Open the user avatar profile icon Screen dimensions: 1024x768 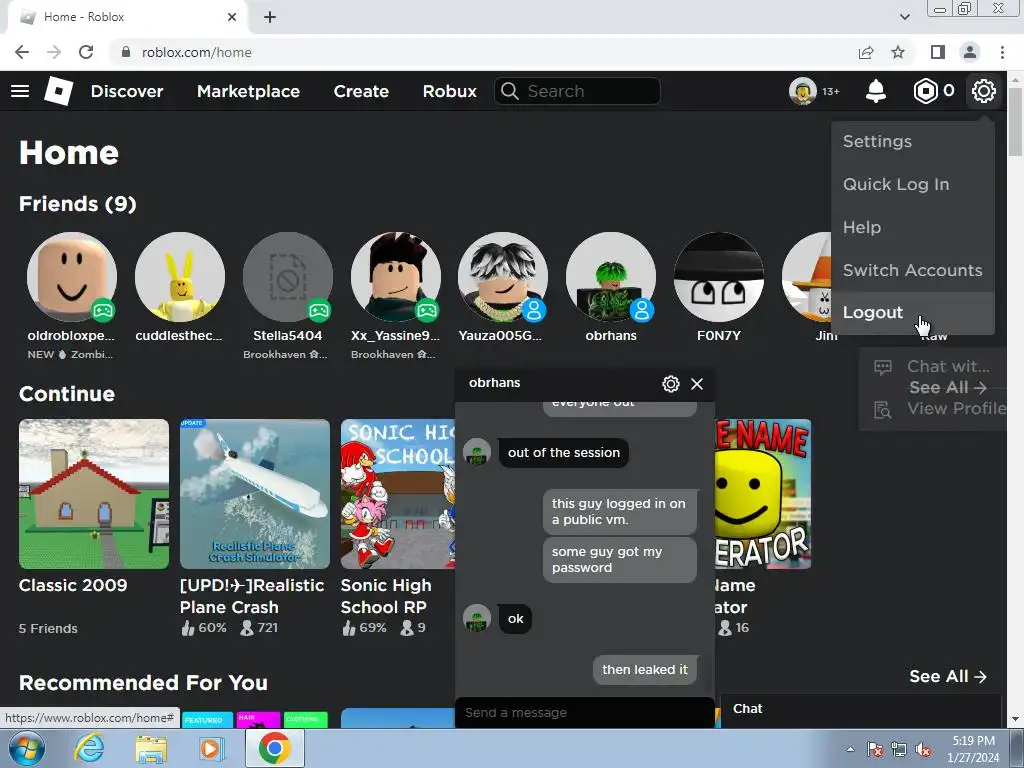[803, 91]
